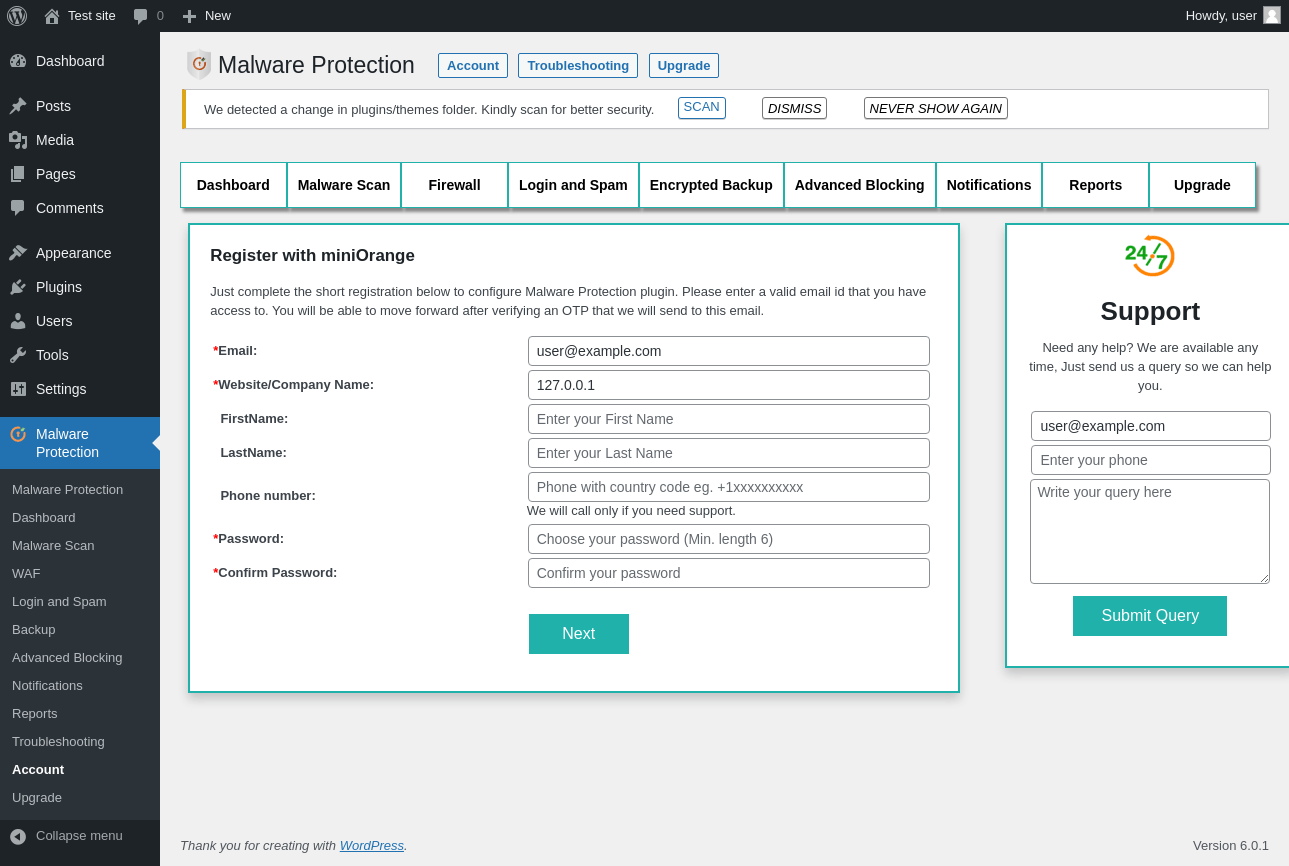Click Submit Query in Support panel

[1149, 616]
